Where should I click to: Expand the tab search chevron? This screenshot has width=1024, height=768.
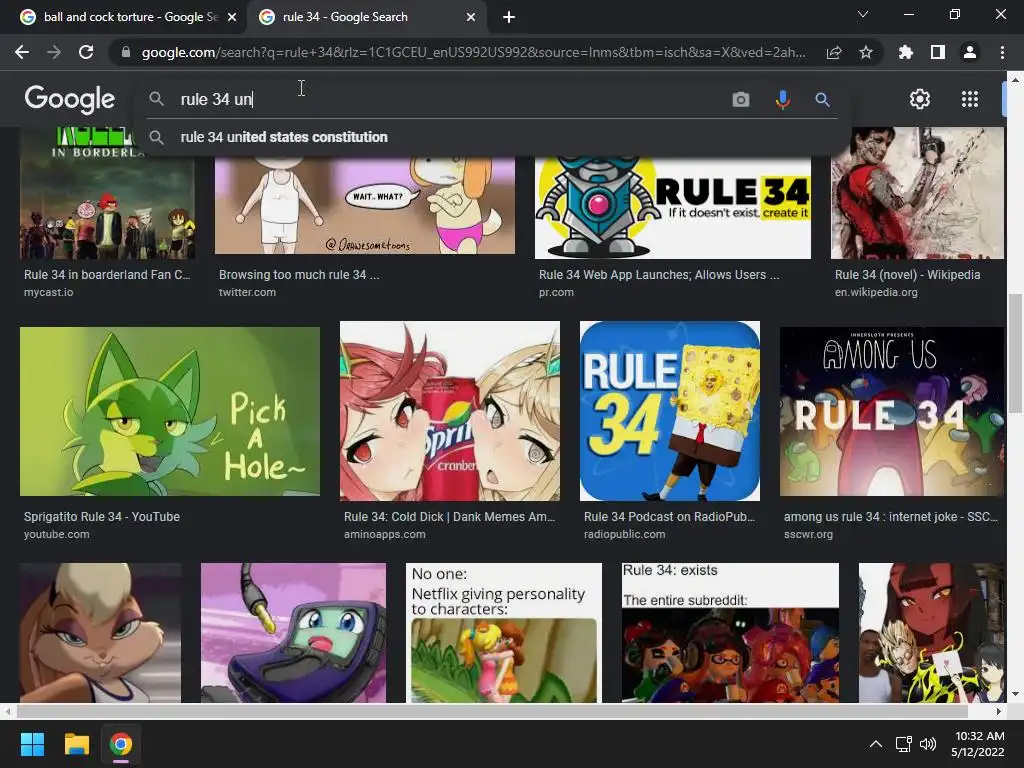[x=863, y=14]
